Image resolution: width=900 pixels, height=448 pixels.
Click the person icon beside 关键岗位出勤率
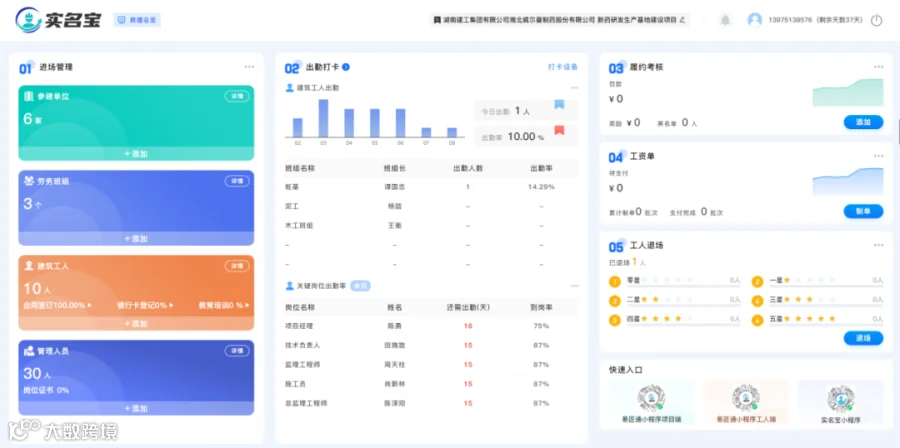pos(290,286)
